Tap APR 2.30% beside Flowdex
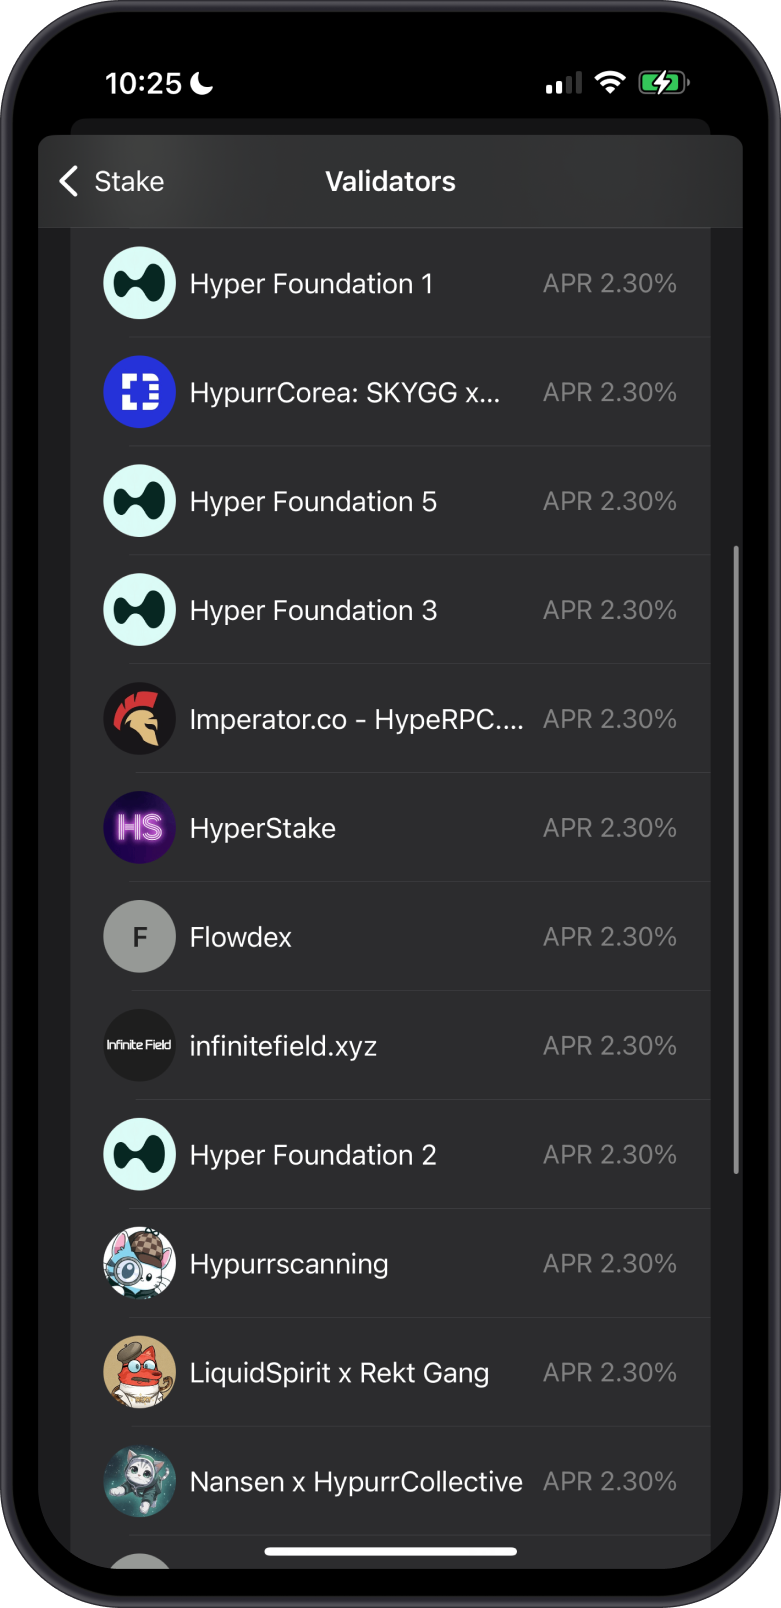The image size is (781, 1608). pyautogui.click(x=609, y=937)
